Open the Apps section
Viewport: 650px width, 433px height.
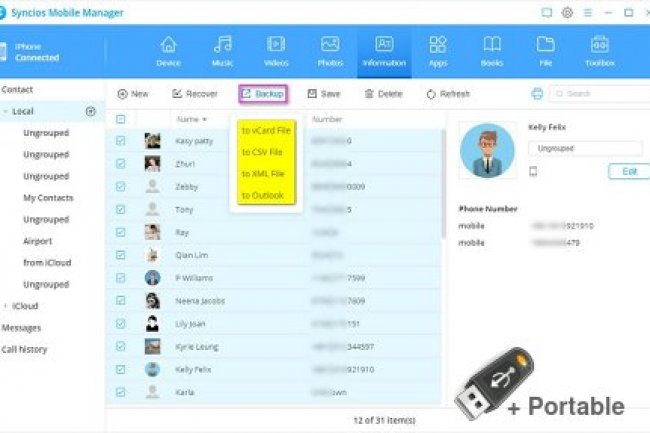tap(437, 50)
